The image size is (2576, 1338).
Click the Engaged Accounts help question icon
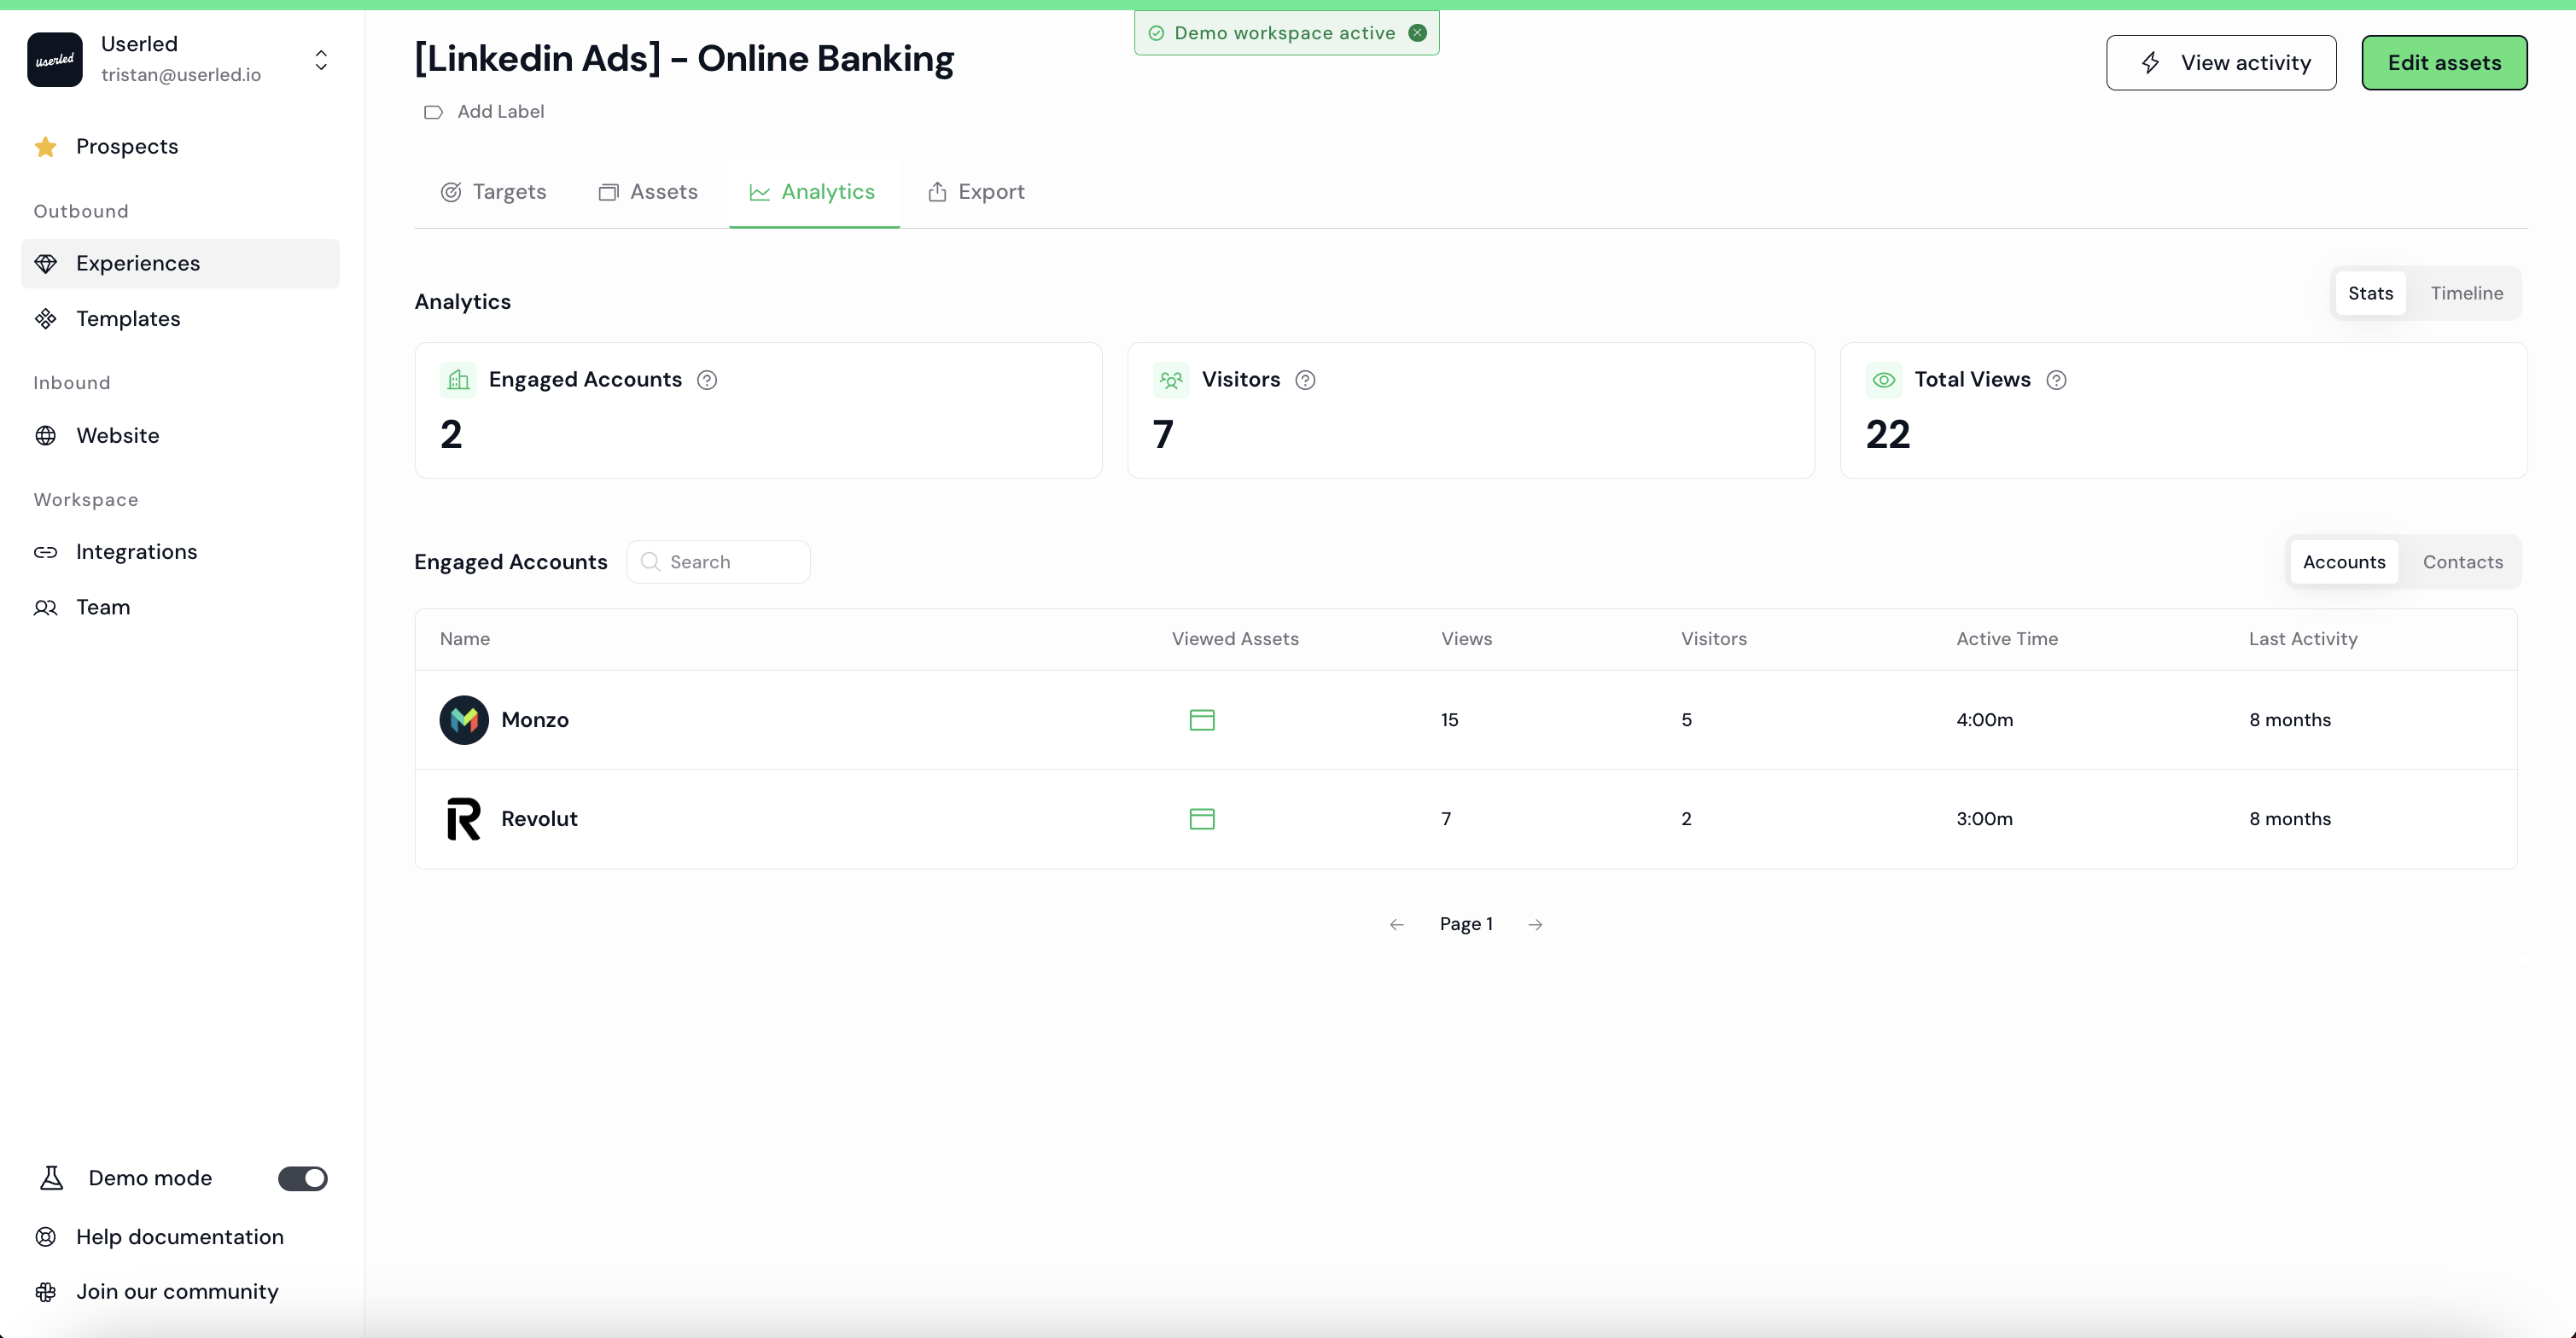(x=707, y=380)
